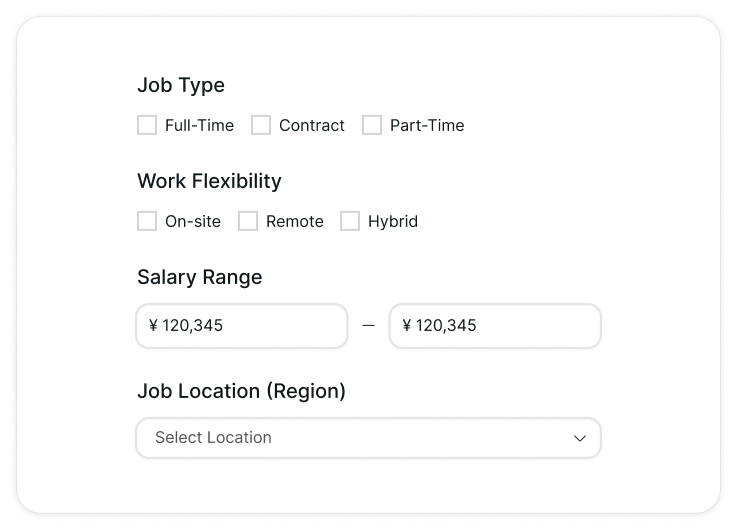Viewport: 737px width, 530px height.
Task: Select the Remote checkbox square
Action: pyautogui.click(x=248, y=221)
